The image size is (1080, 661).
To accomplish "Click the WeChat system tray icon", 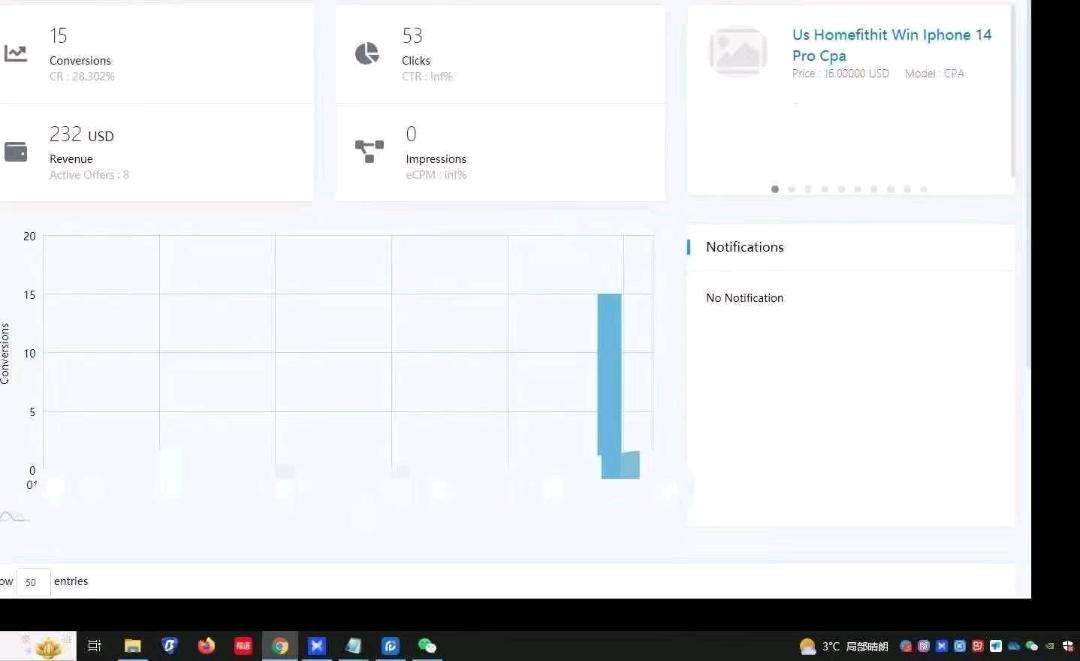I will [1031, 646].
